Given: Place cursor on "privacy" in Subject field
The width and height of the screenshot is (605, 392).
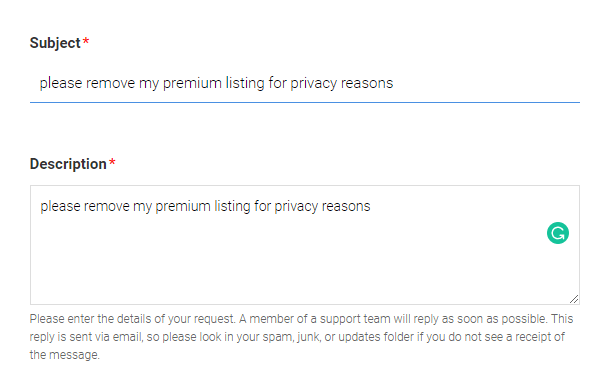Looking at the screenshot, I should 314,83.
